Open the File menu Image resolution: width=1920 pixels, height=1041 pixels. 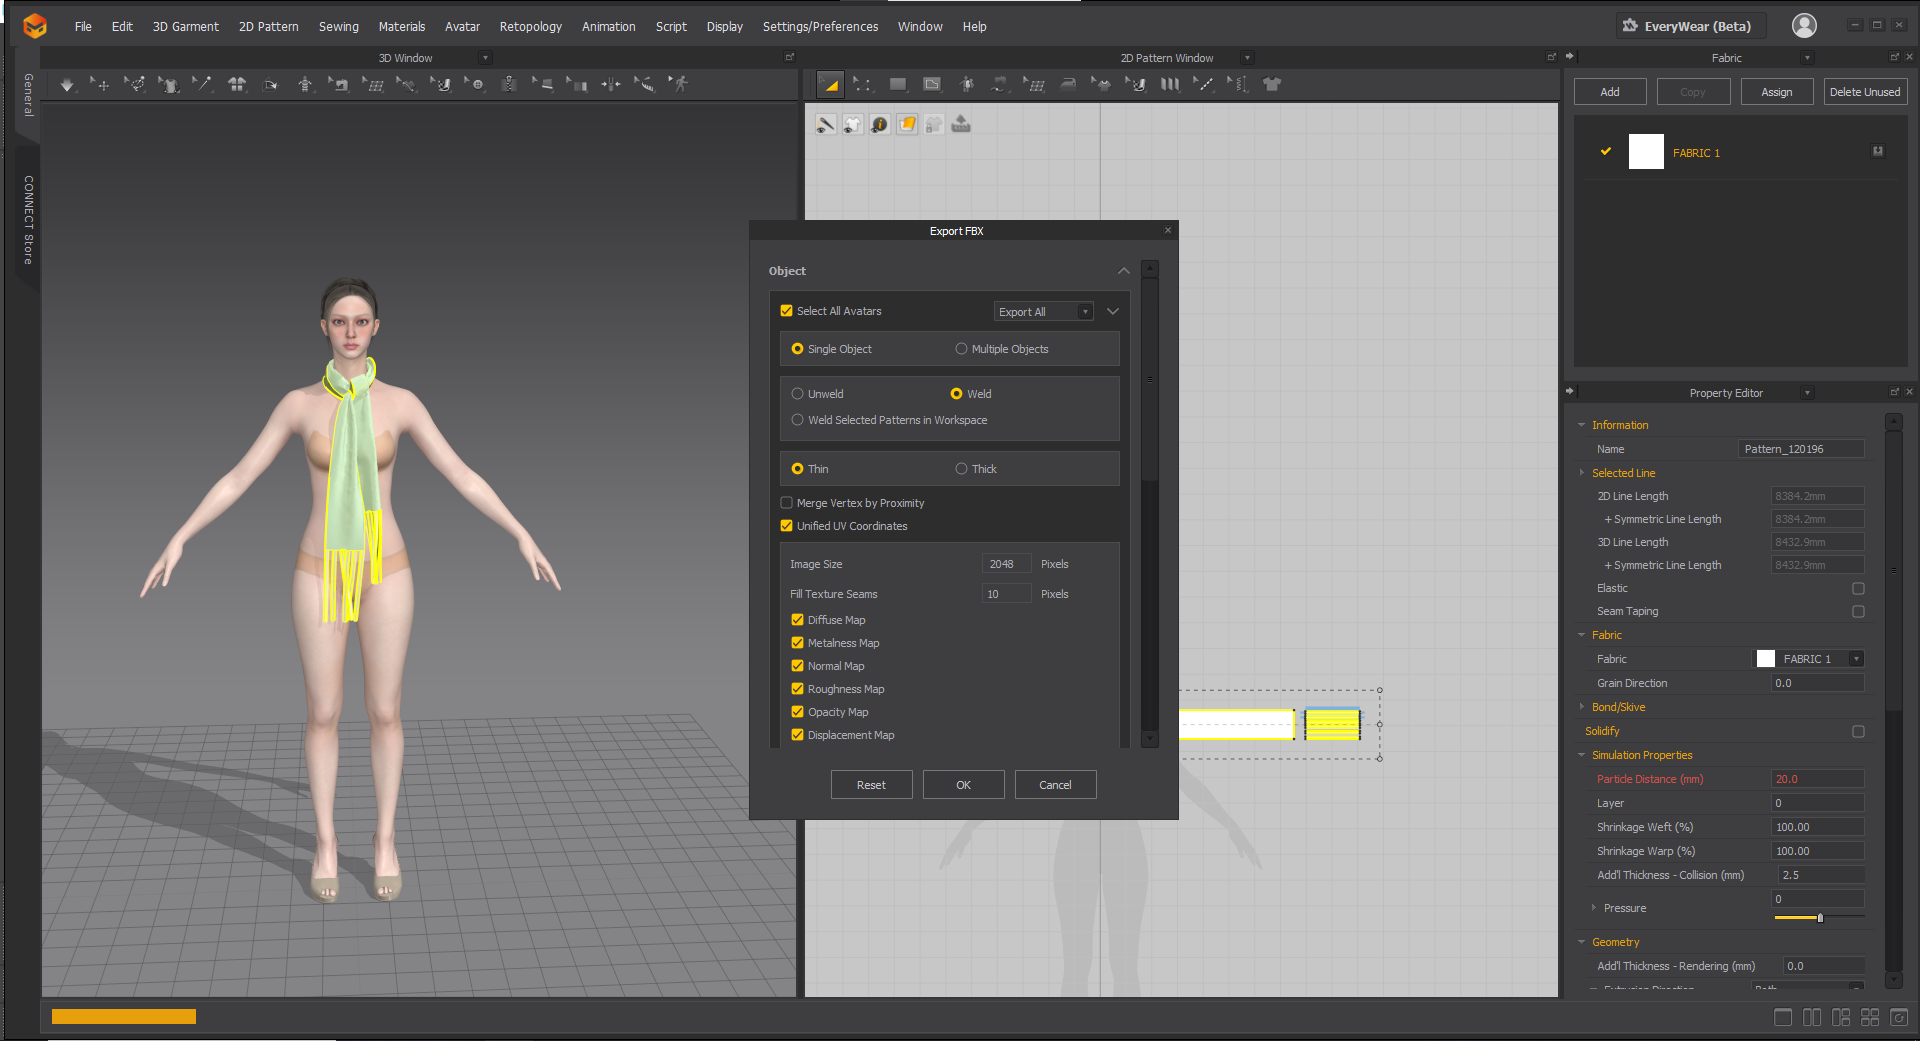pos(83,27)
